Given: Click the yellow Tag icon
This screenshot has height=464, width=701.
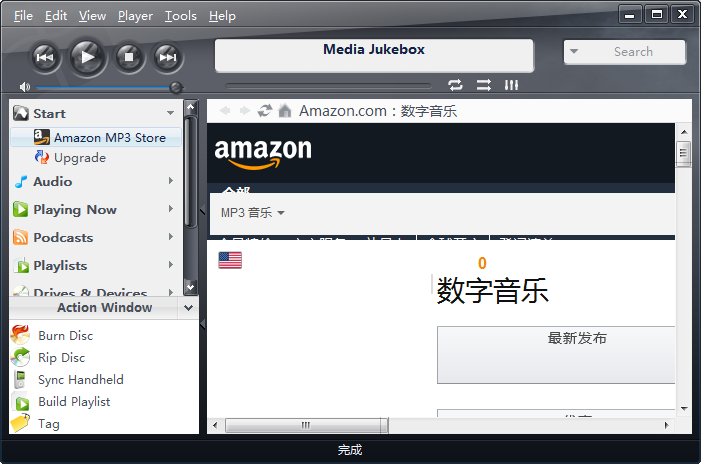Looking at the screenshot, I should [x=20, y=423].
